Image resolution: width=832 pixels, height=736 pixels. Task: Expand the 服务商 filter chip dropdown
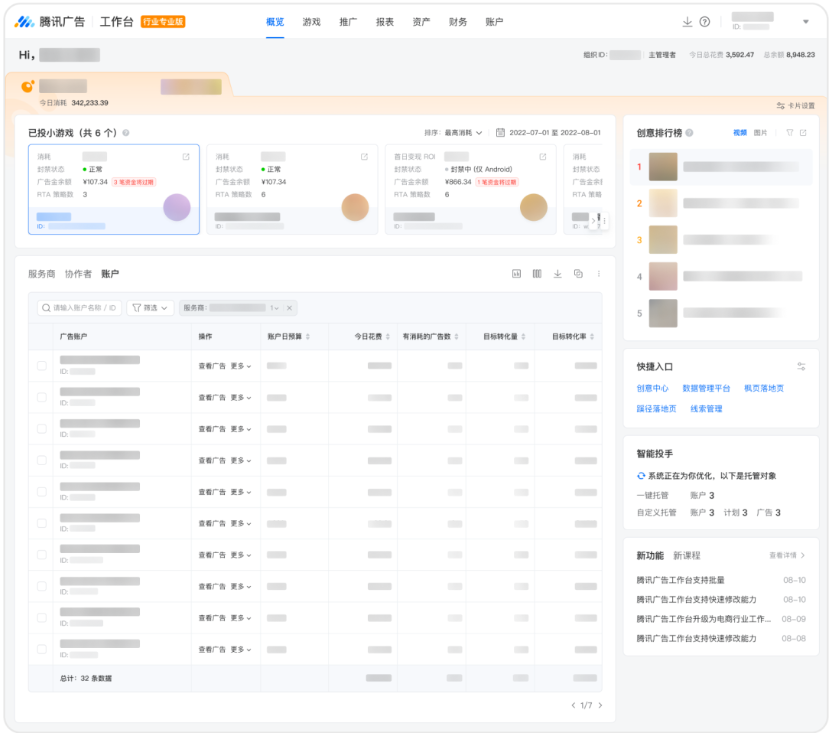point(275,308)
